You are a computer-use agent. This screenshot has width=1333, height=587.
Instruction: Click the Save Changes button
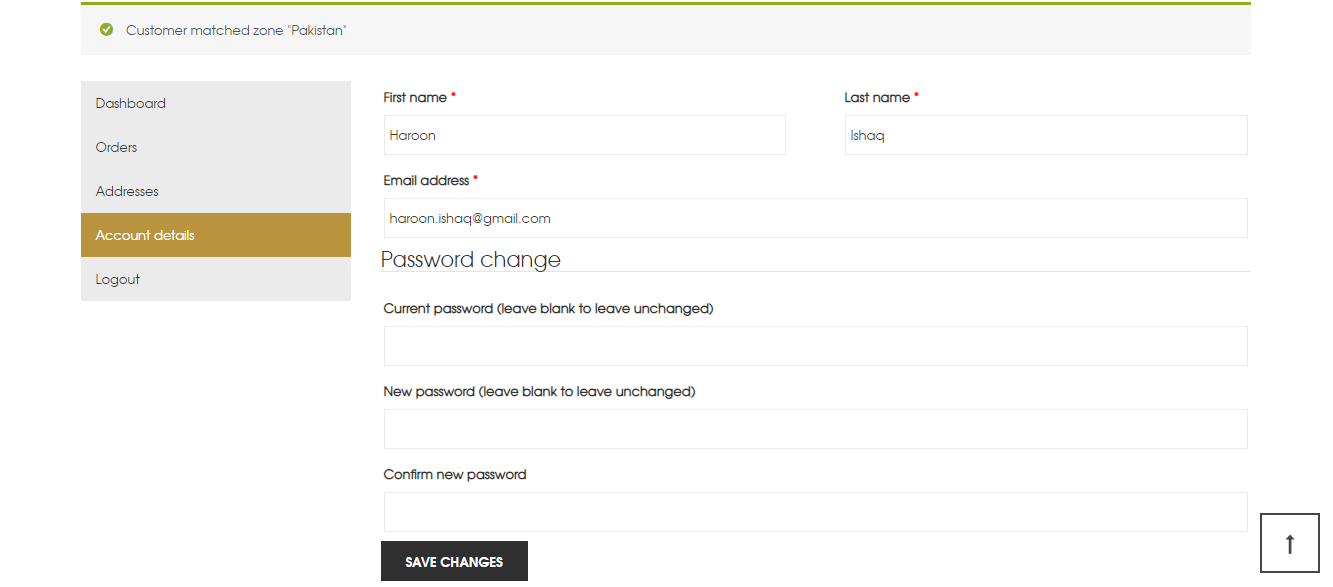click(x=454, y=562)
